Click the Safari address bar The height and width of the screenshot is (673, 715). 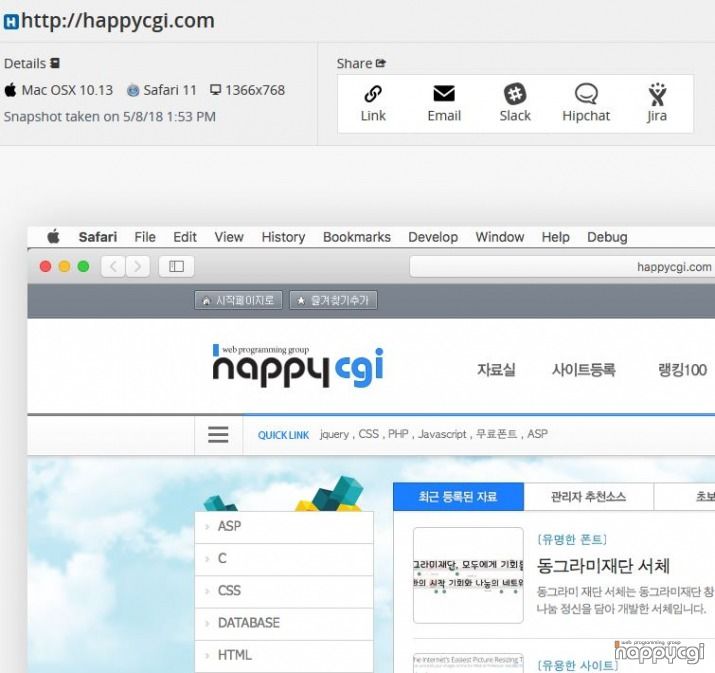562,267
